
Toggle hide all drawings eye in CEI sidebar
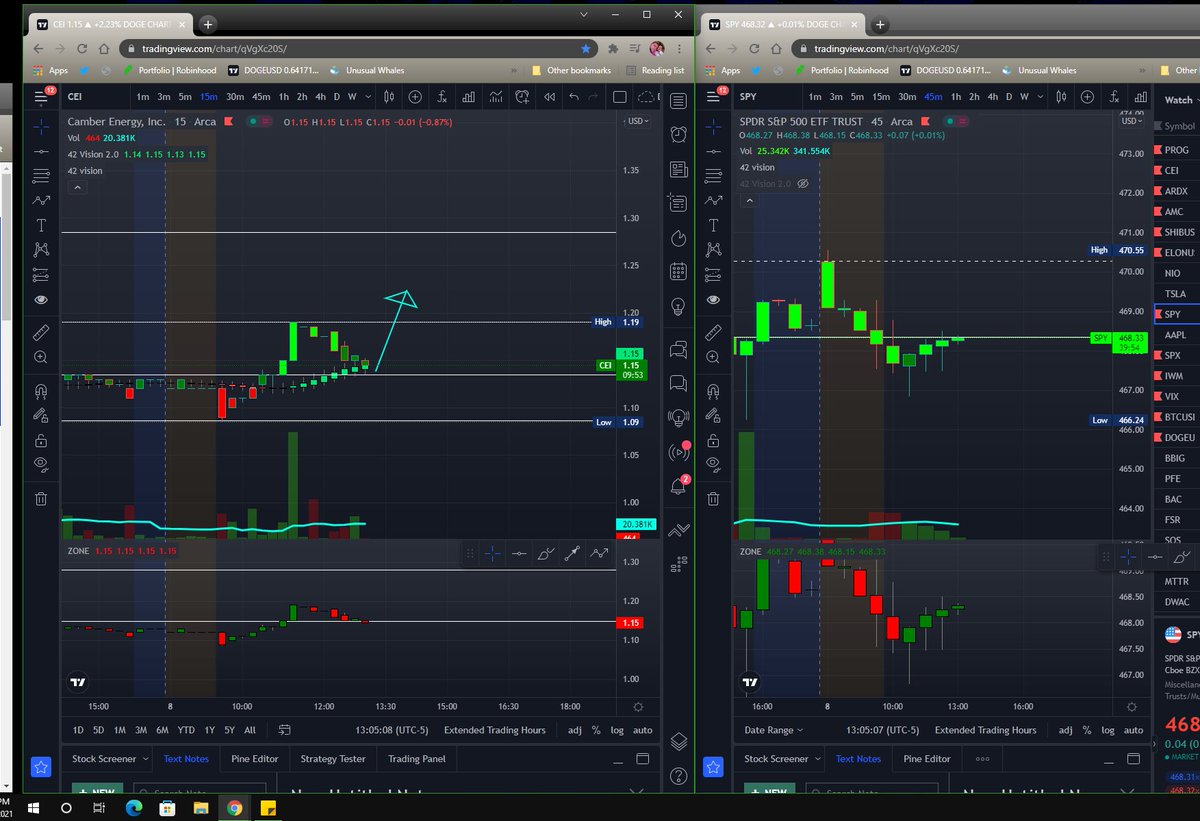coord(41,463)
